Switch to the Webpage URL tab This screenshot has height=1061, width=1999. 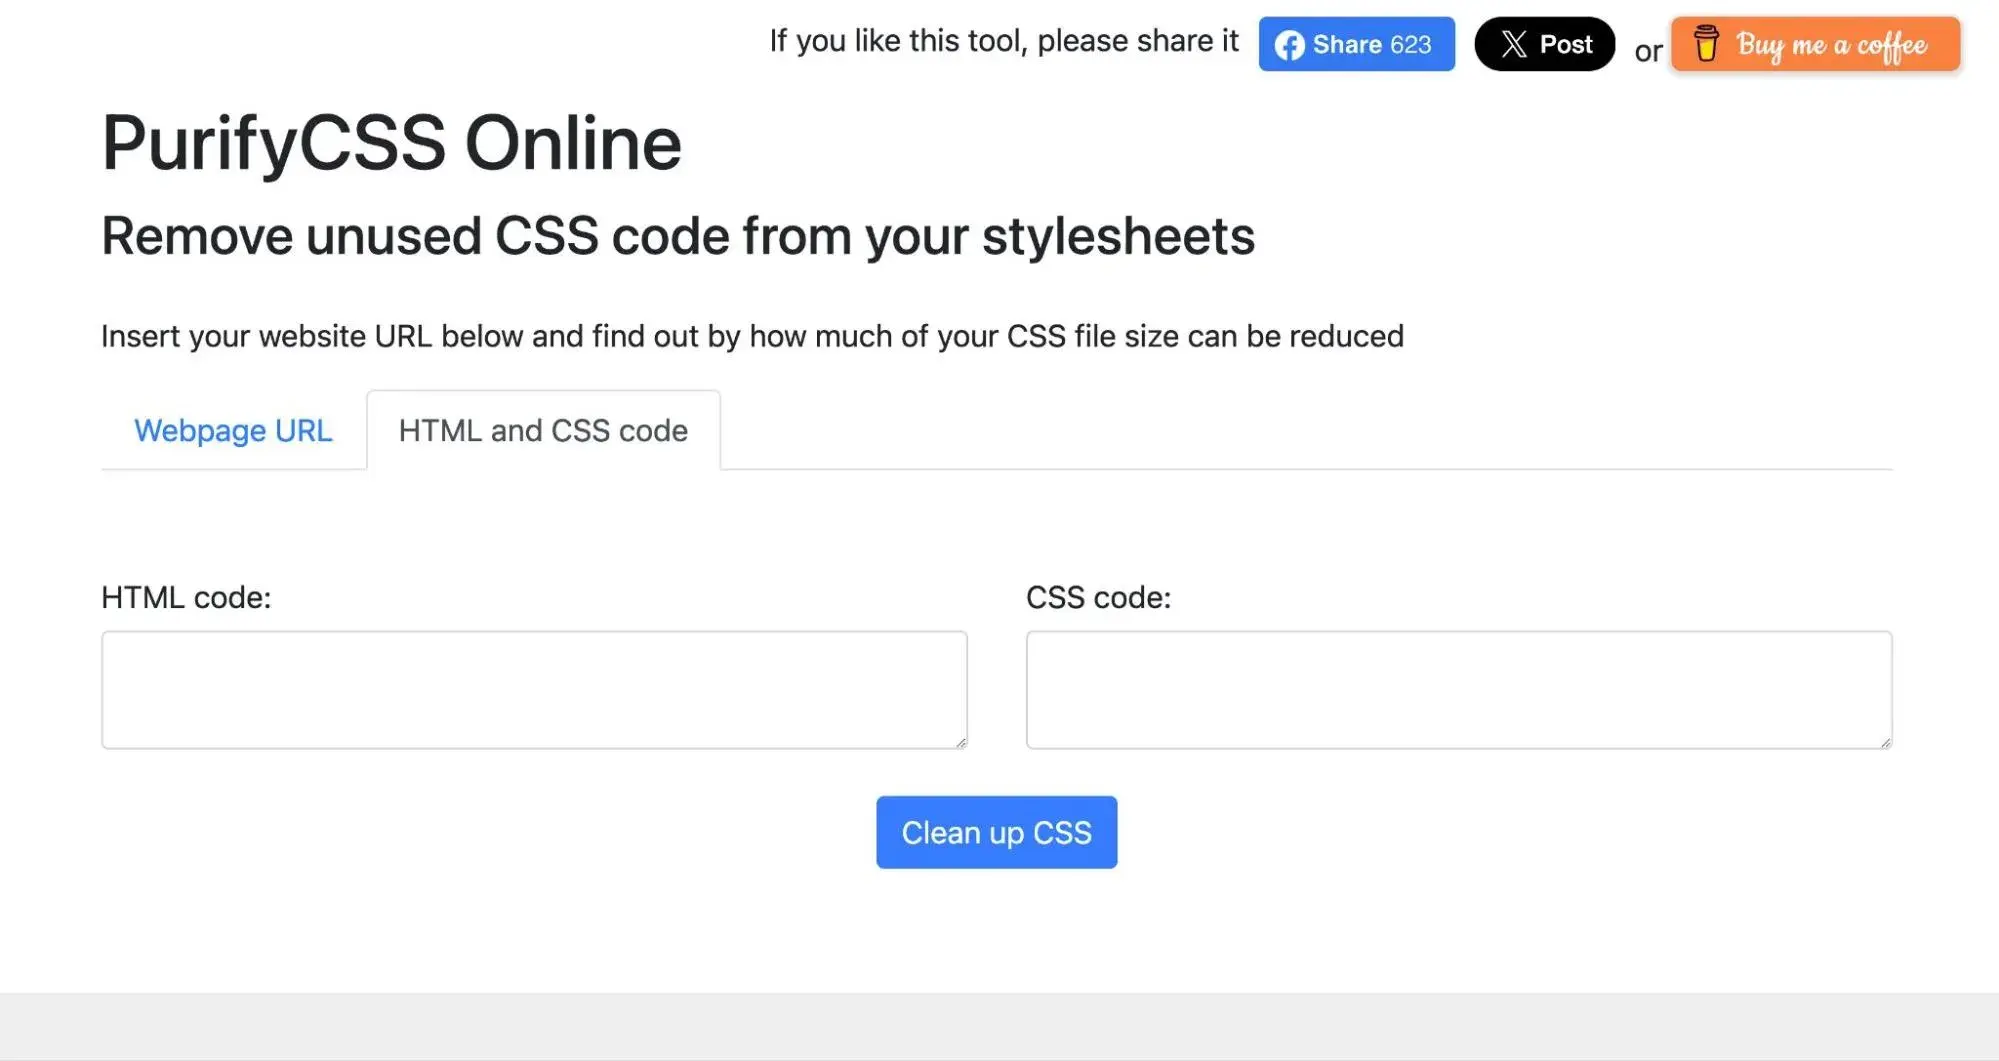[233, 430]
